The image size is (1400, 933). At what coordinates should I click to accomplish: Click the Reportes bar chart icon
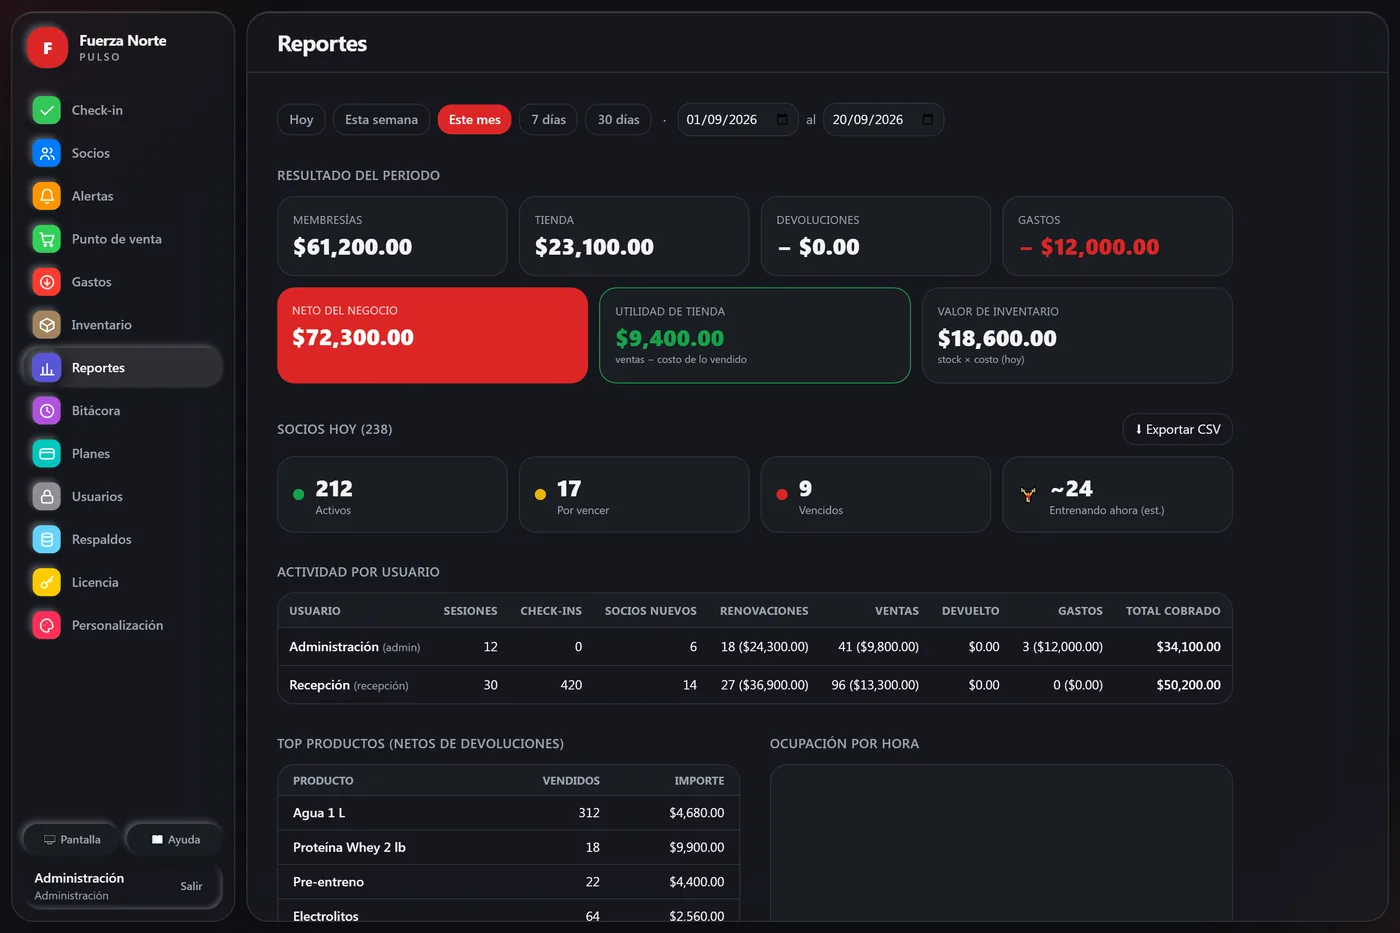47,368
